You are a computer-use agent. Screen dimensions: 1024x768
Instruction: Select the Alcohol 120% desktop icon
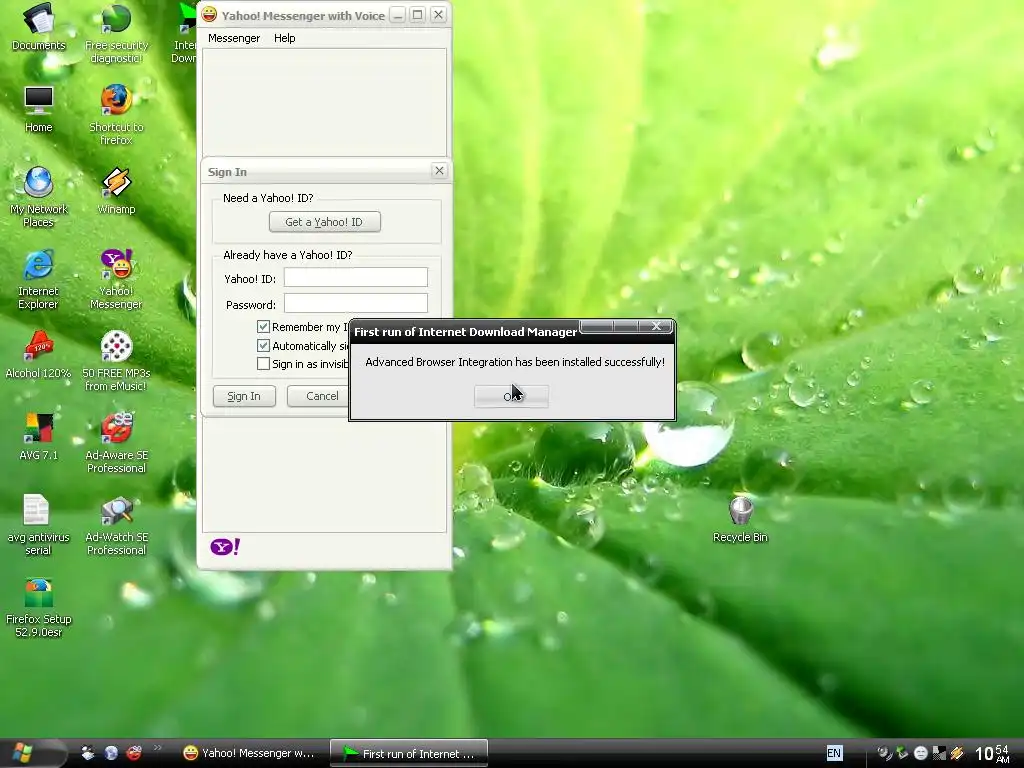(39, 355)
